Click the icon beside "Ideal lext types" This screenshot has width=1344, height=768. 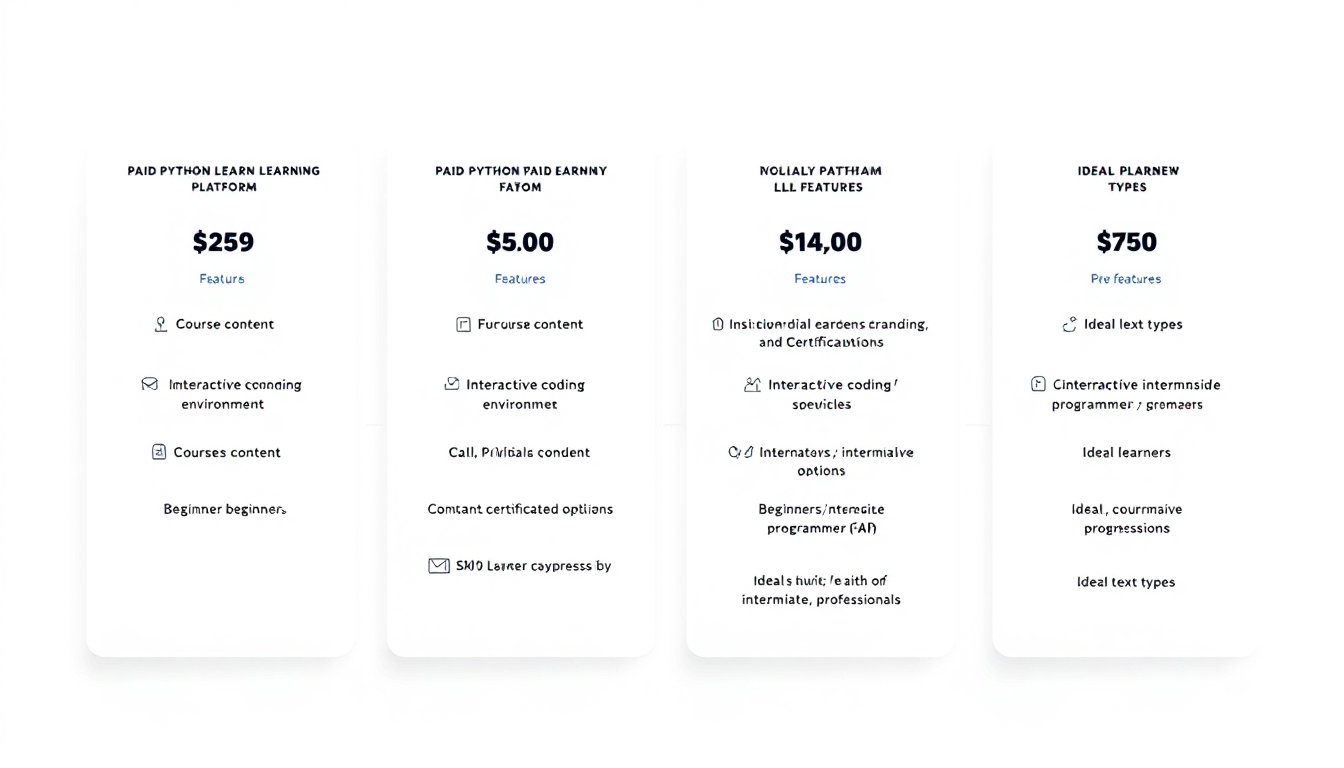(1069, 324)
